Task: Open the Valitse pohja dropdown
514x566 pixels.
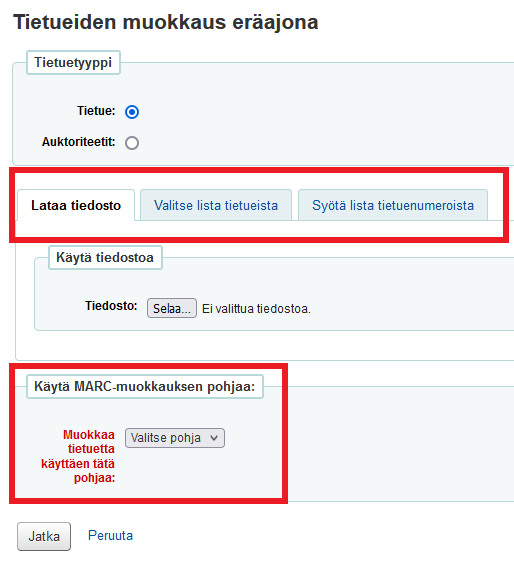Action: click(175, 438)
